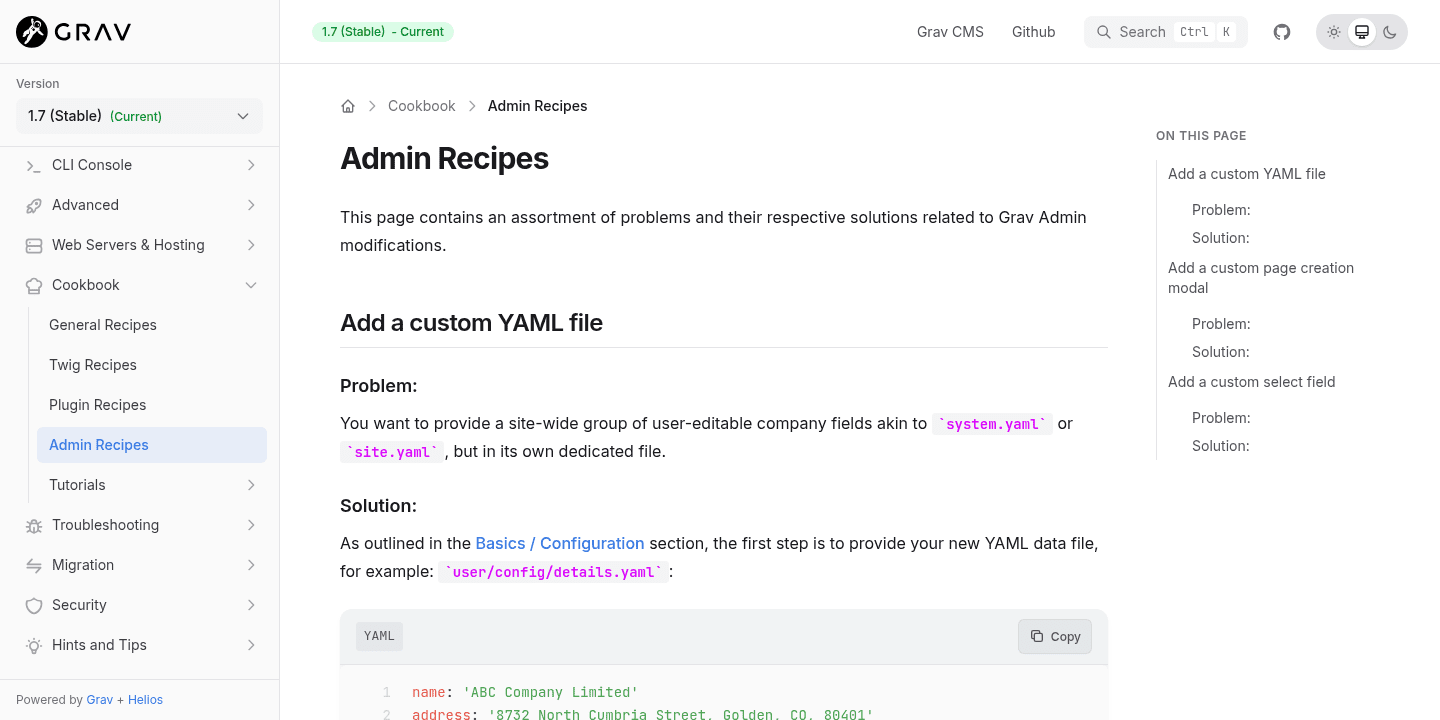1440x720 pixels.
Task: Collapse the Cookbook section
Action: coord(251,285)
